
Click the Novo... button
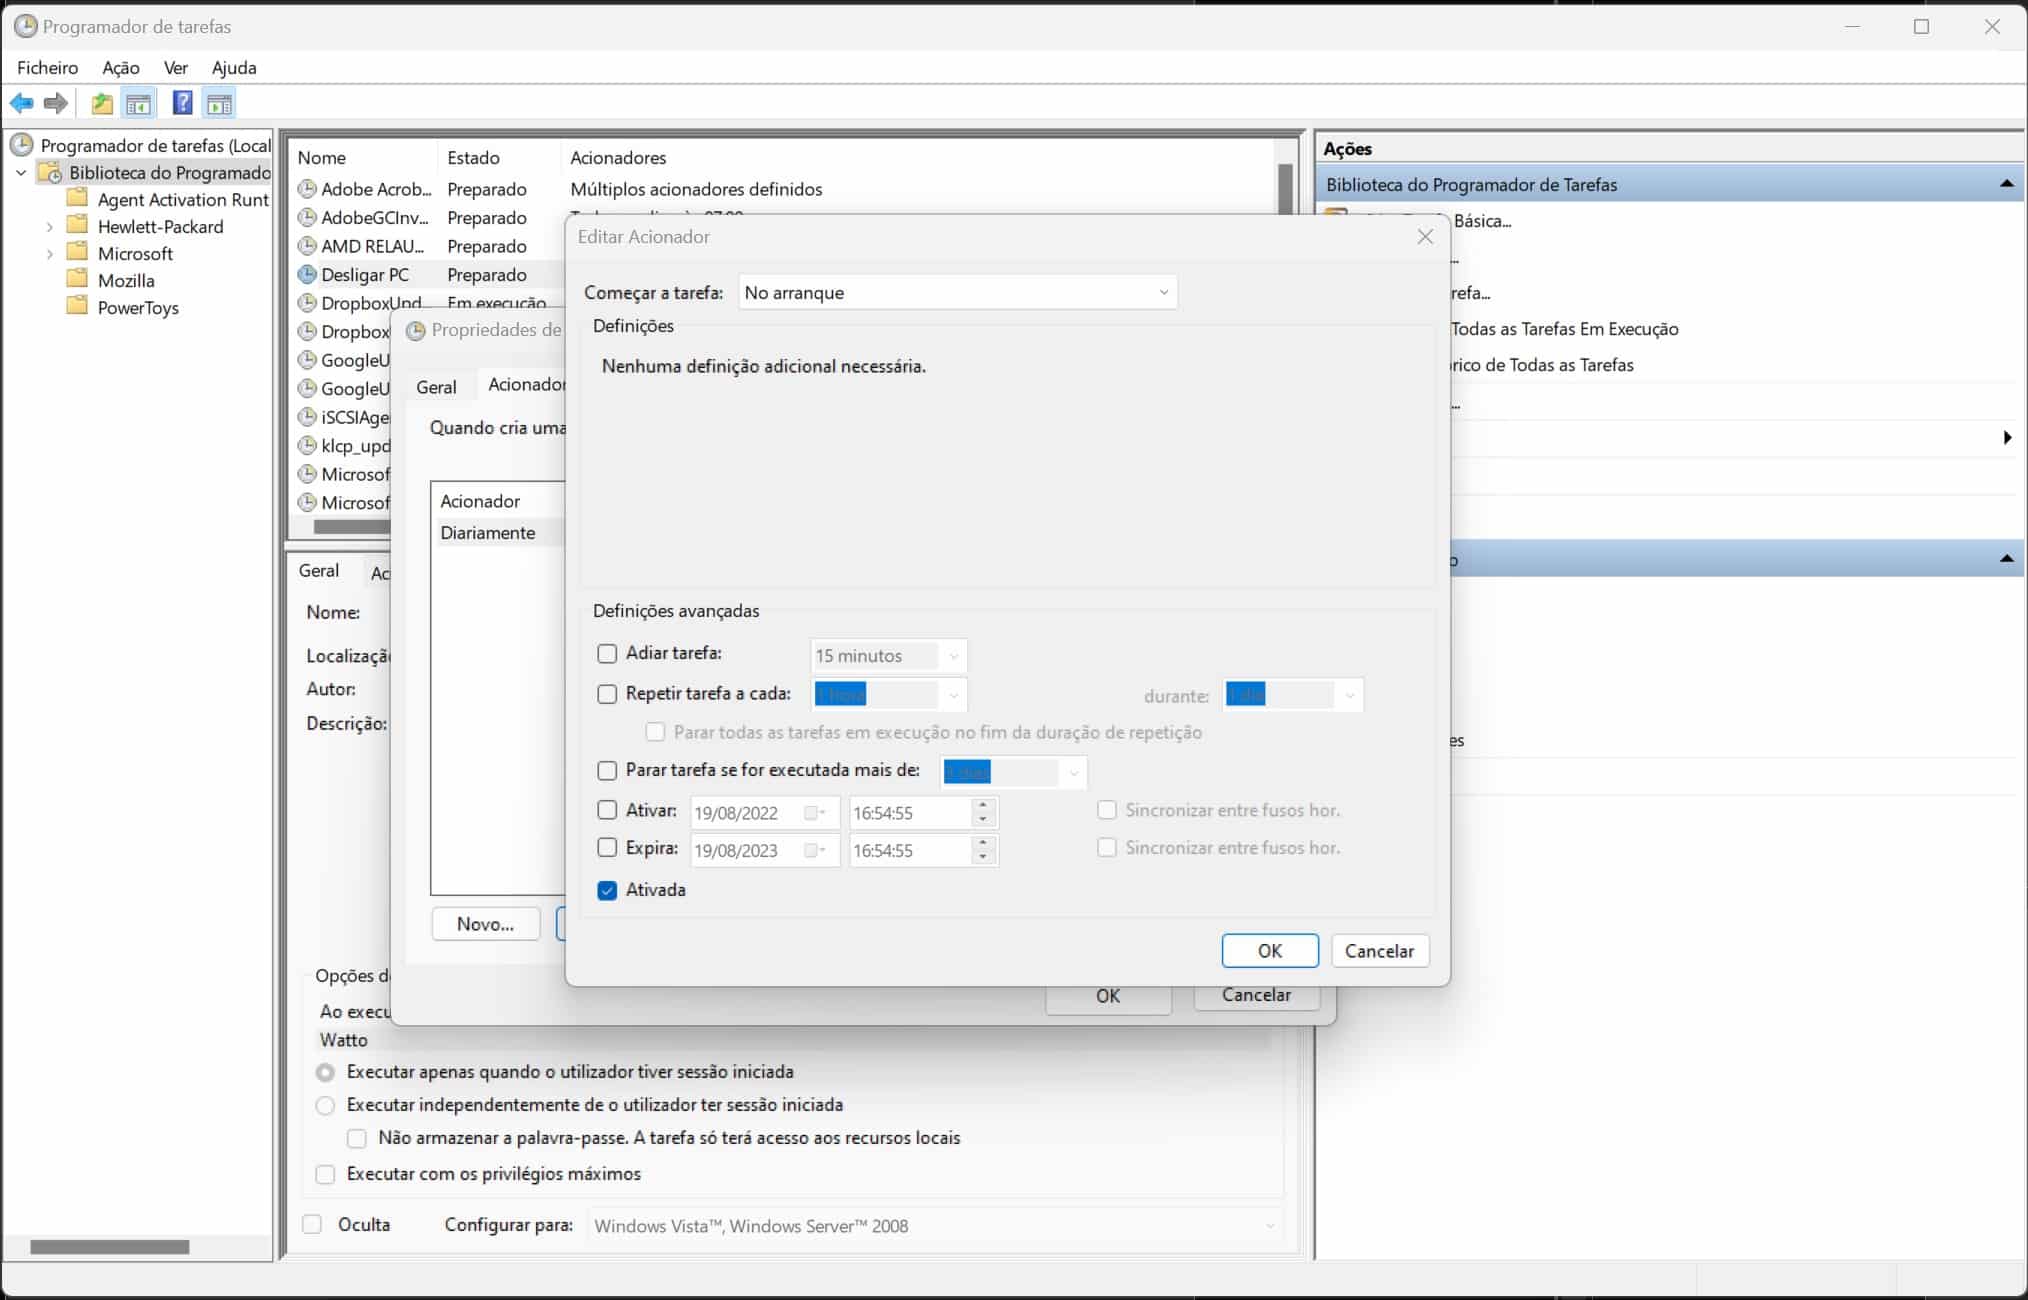click(485, 924)
